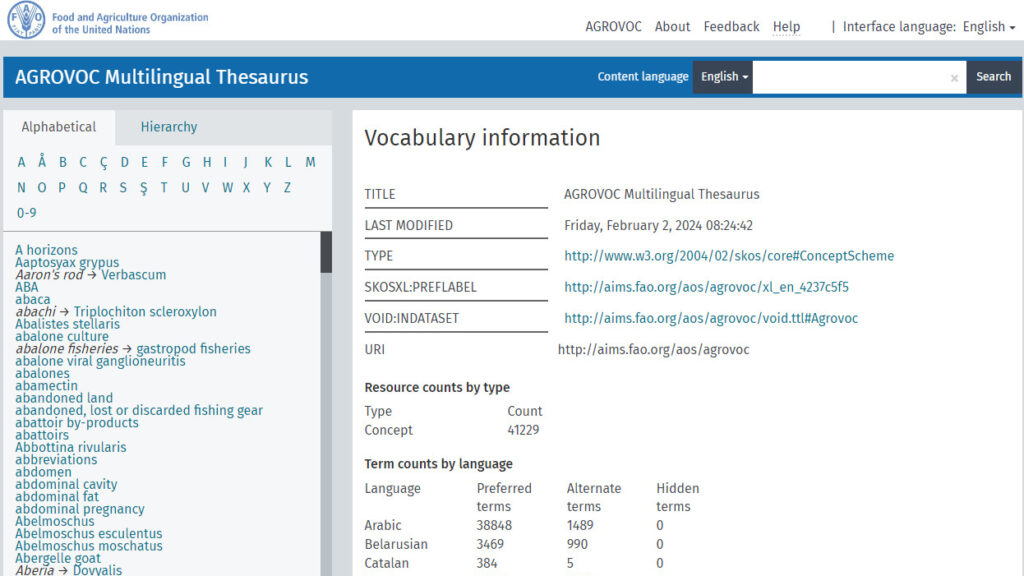Open the 'abdomen' concept

point(43,472)
